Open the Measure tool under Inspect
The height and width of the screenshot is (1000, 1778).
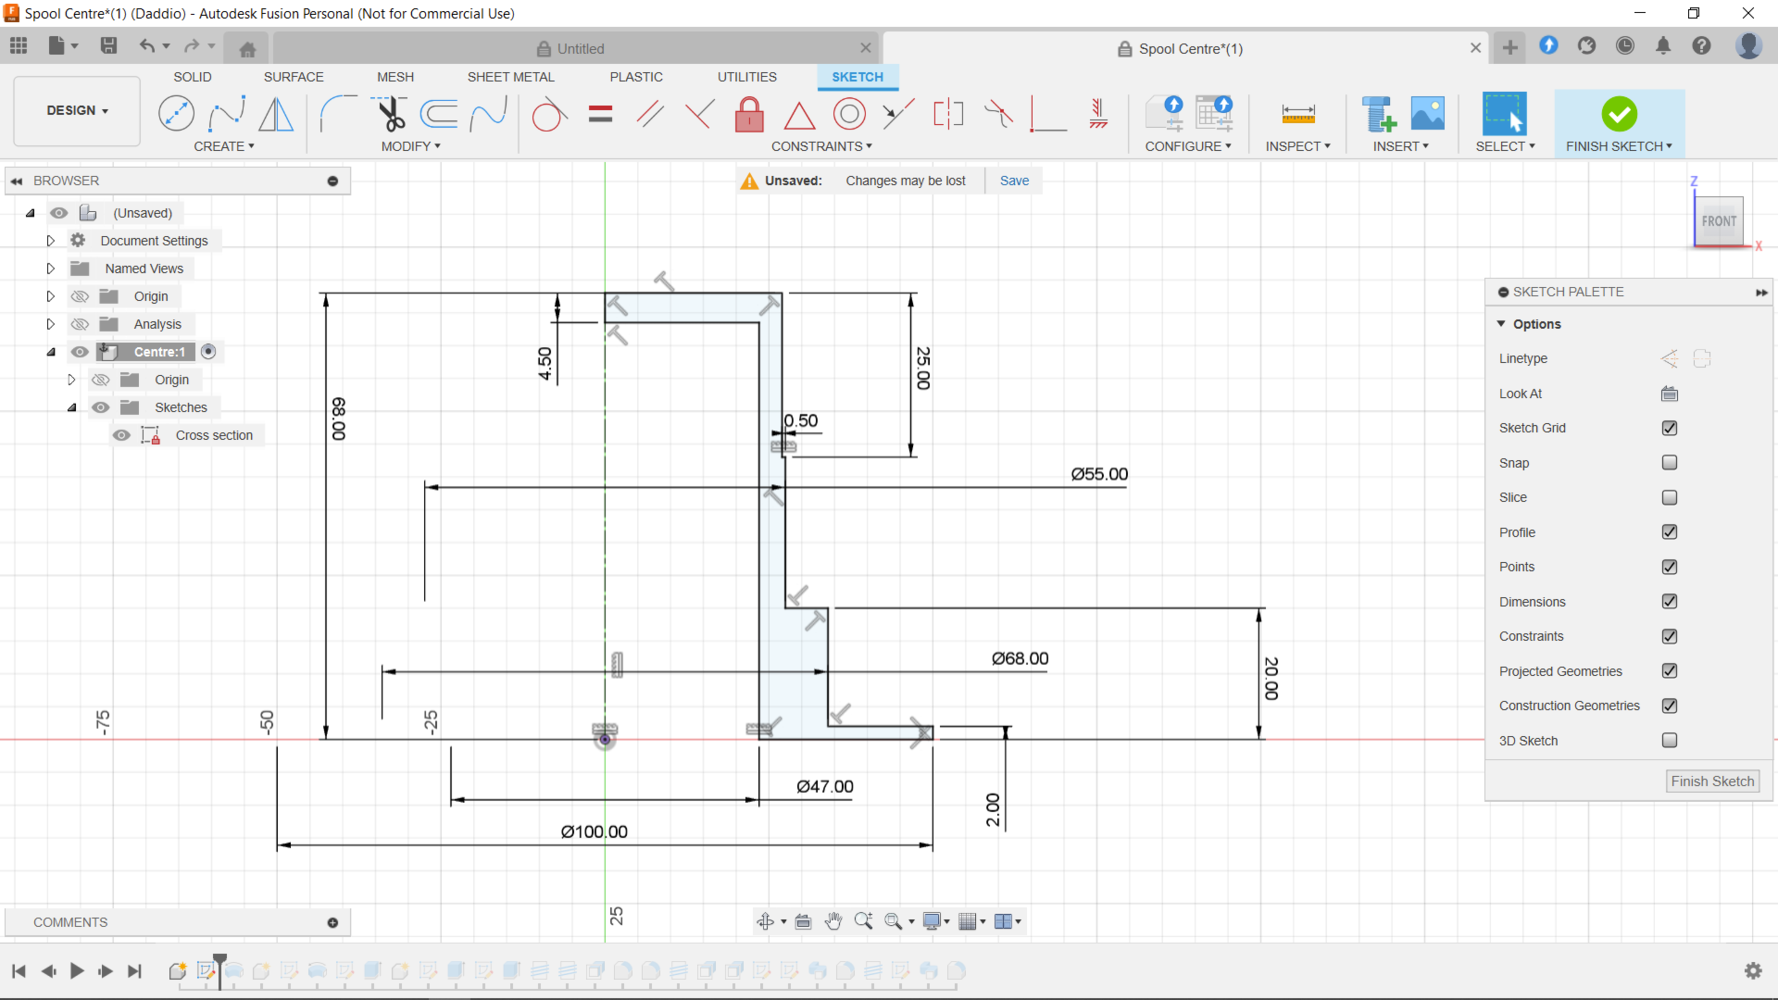click(1298, 114)
